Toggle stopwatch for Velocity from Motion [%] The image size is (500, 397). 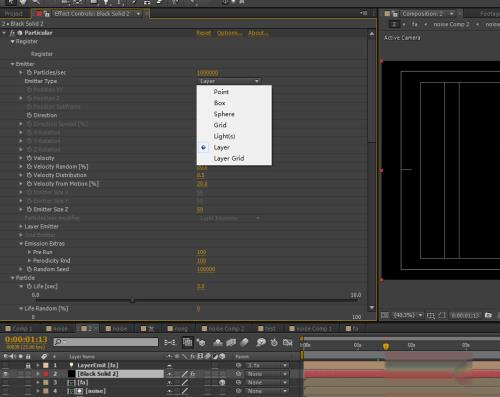click(29, 184)
